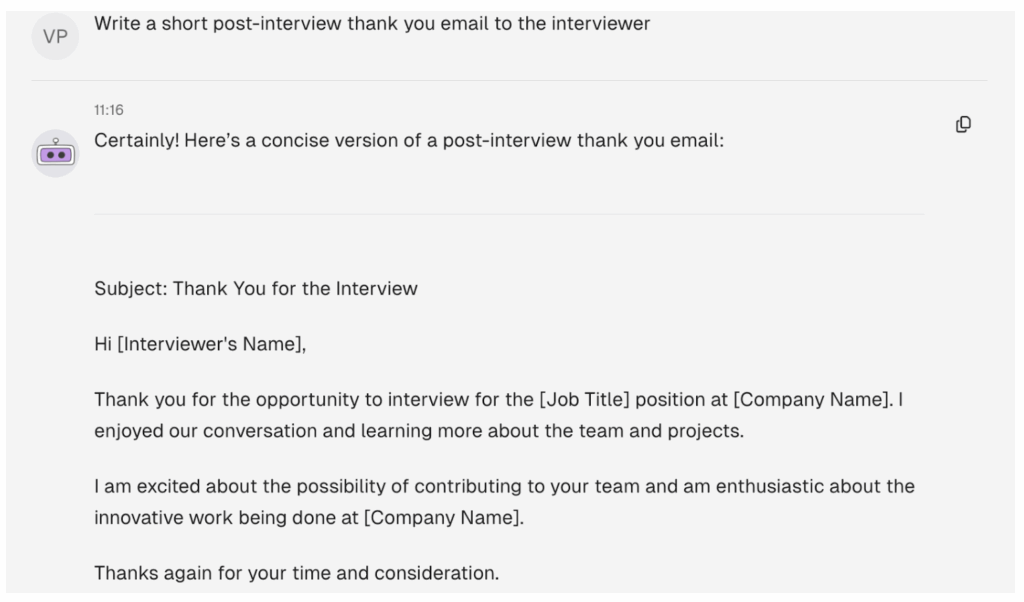Click [Company Name] after "being done at"
This screenshot has width=1024, height=602.
point(442,518)
